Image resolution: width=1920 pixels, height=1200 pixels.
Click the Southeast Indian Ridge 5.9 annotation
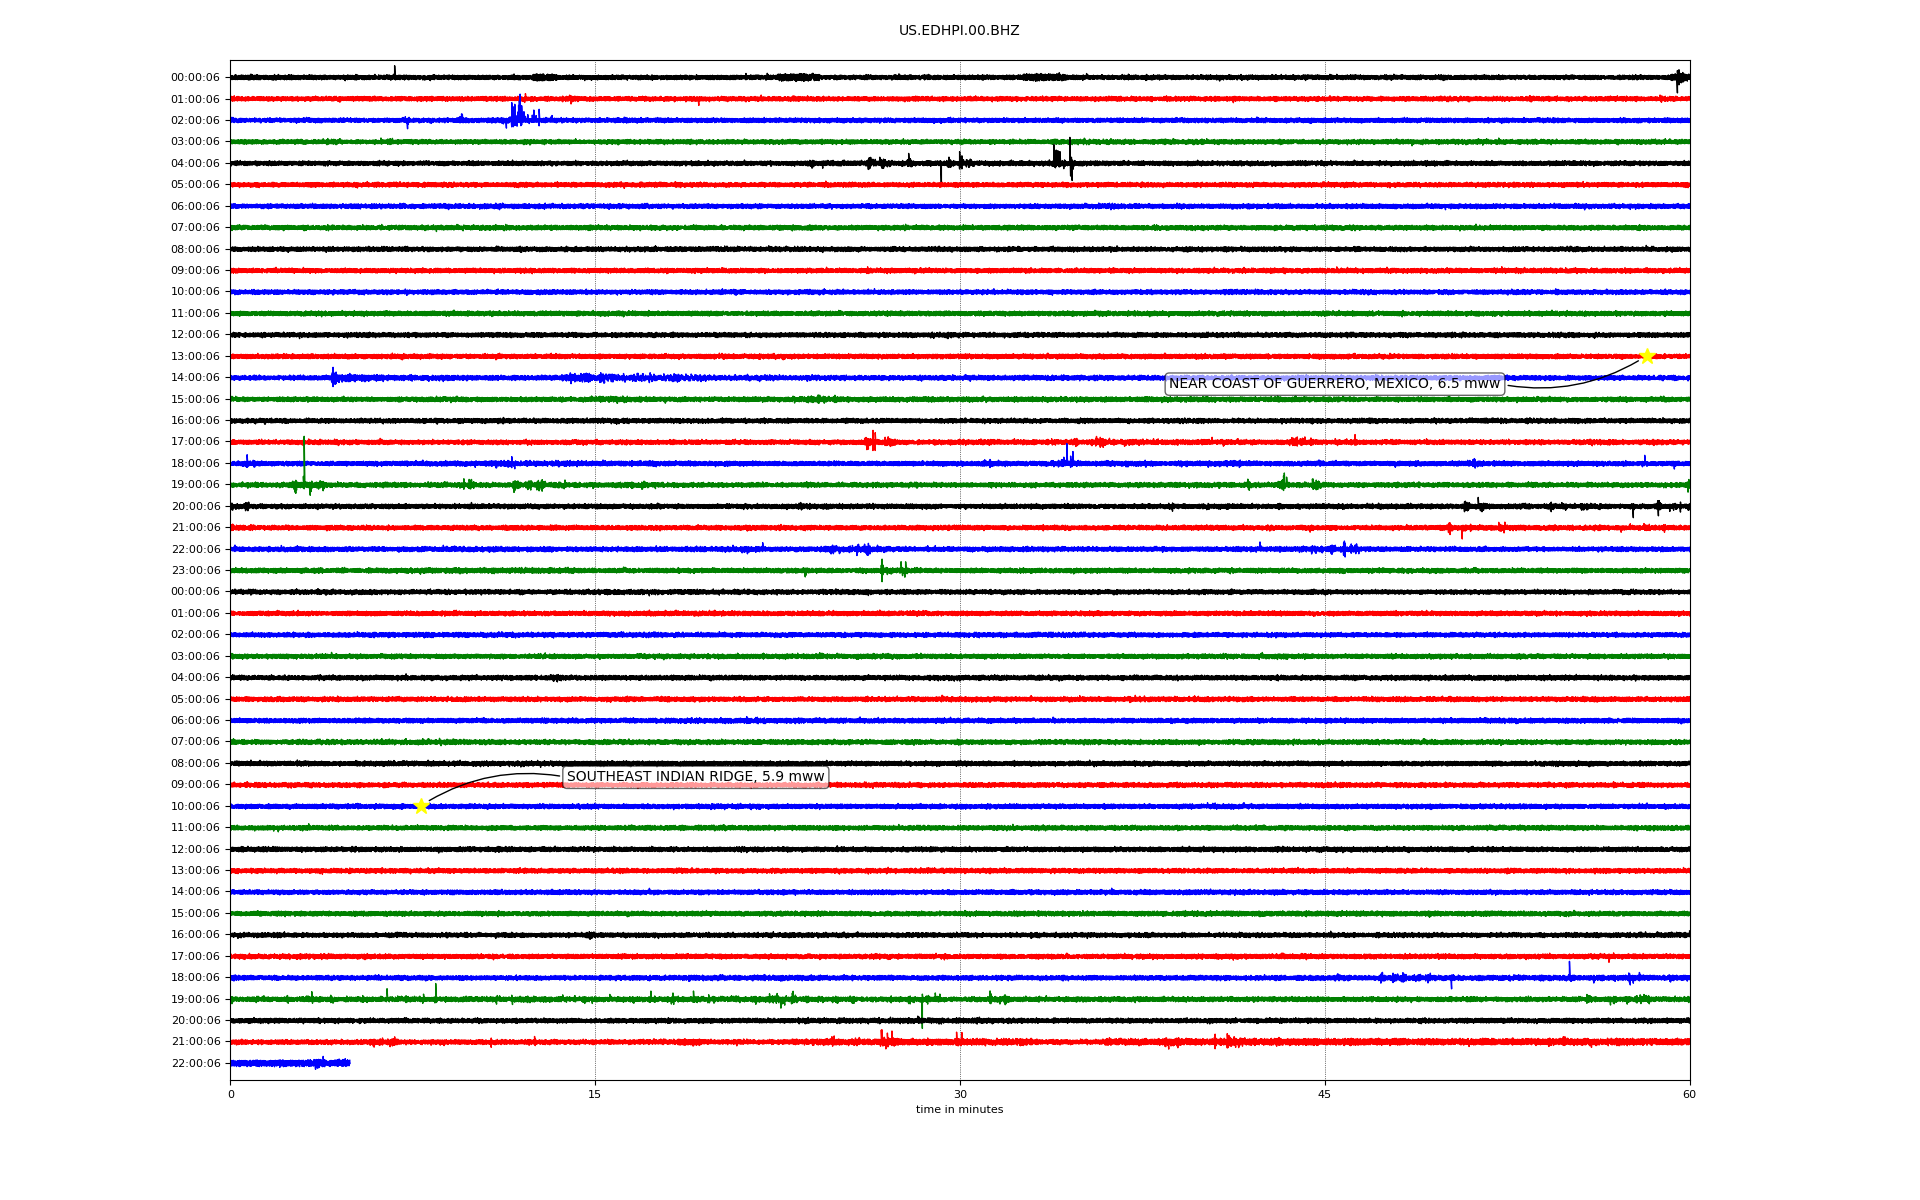pos(695,777)
